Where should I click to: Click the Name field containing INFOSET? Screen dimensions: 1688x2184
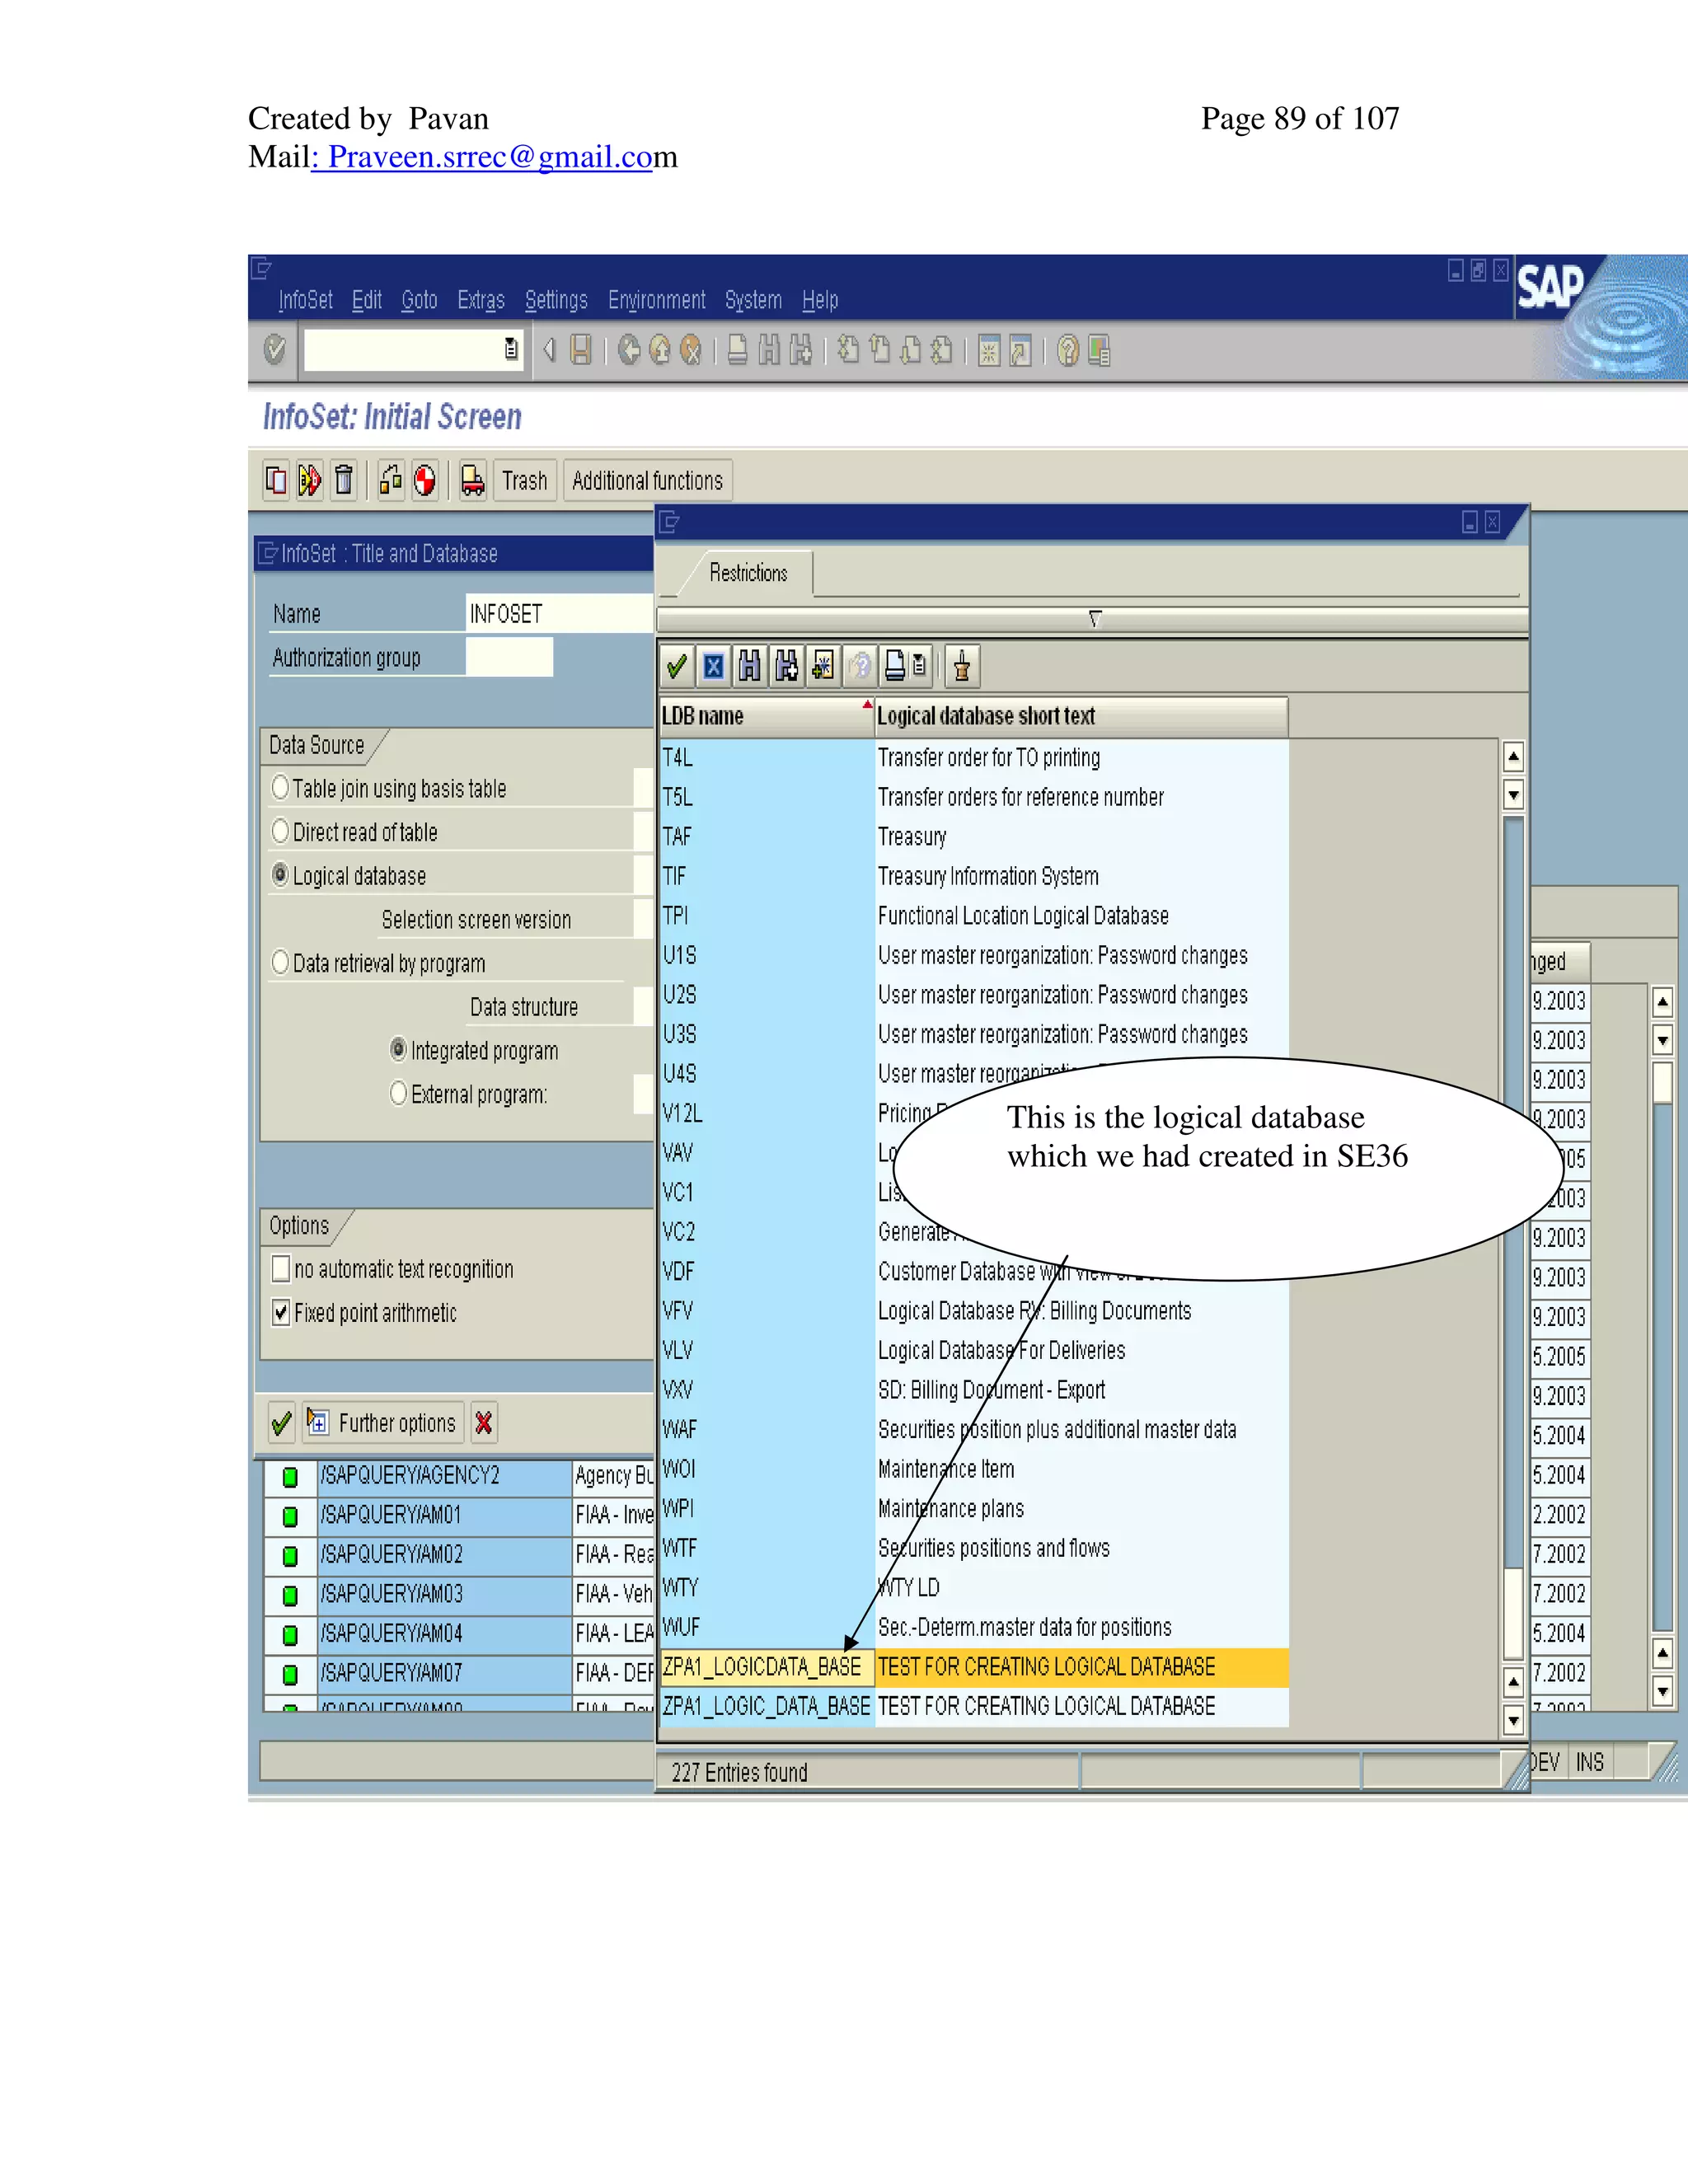[560, 613]
